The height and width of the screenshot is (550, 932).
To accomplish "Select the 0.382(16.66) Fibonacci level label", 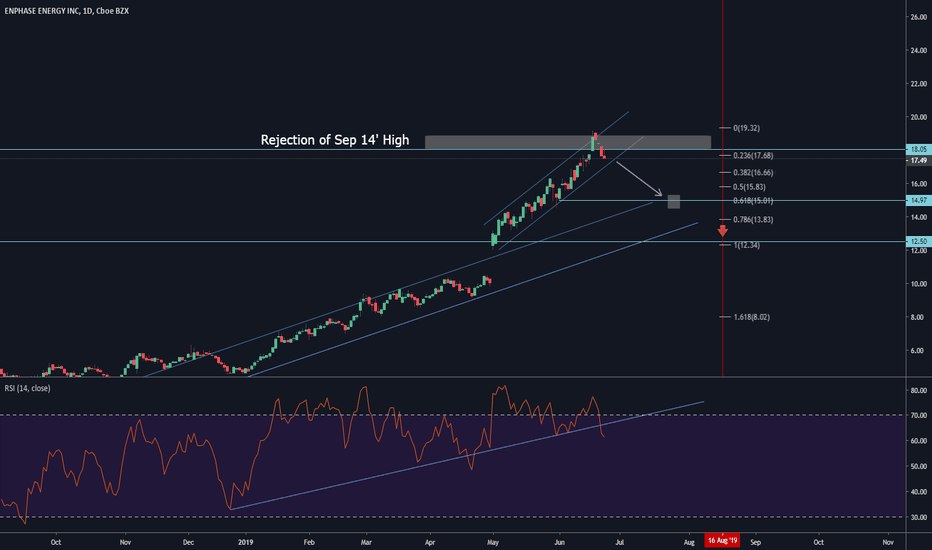I will pyautogui.click(x=753, y=172).
